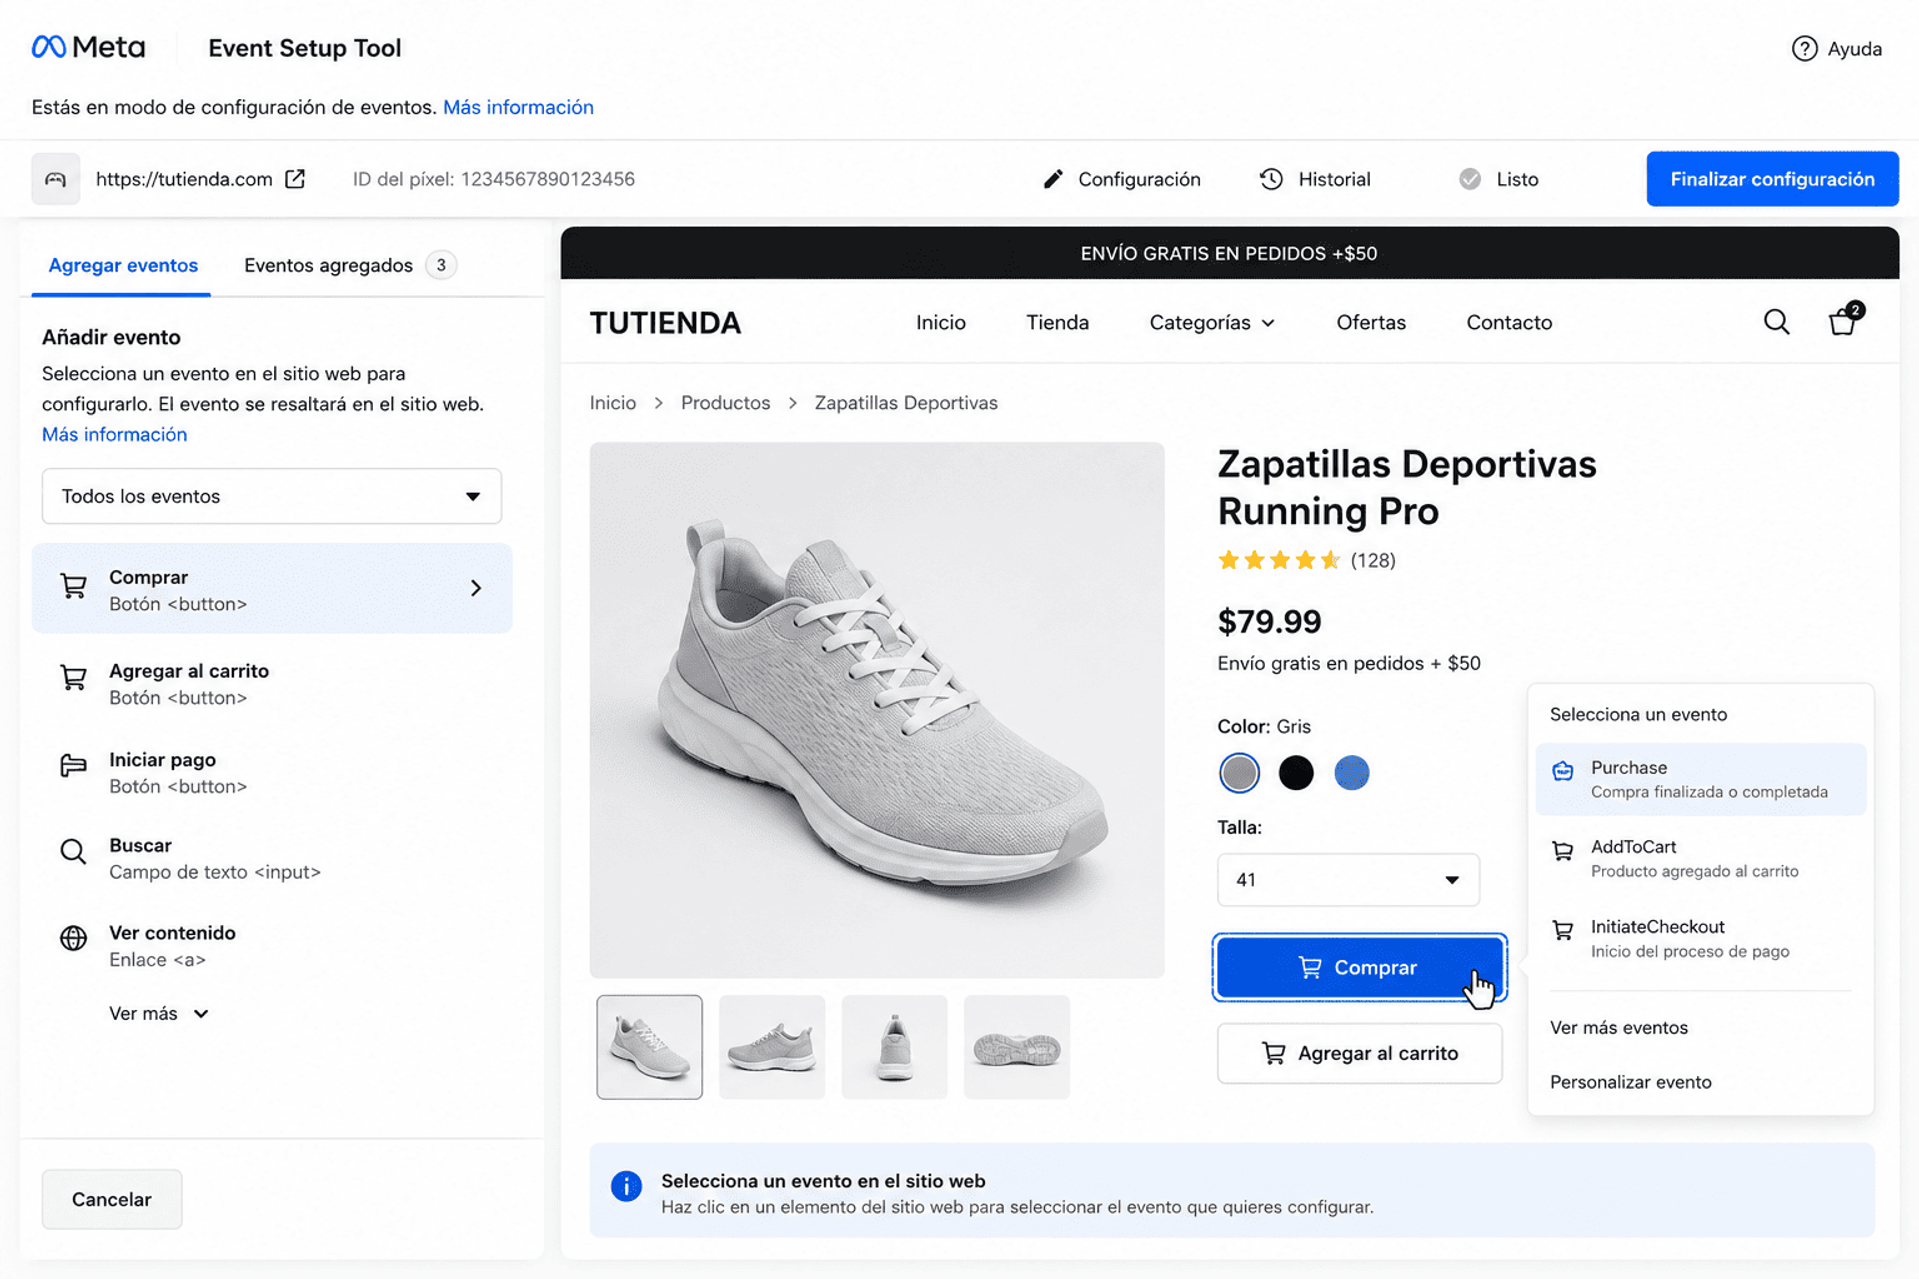Click the Buscar magnifier icon in event list
This screenshot has height=1279, width=1919.
[73, 852]
